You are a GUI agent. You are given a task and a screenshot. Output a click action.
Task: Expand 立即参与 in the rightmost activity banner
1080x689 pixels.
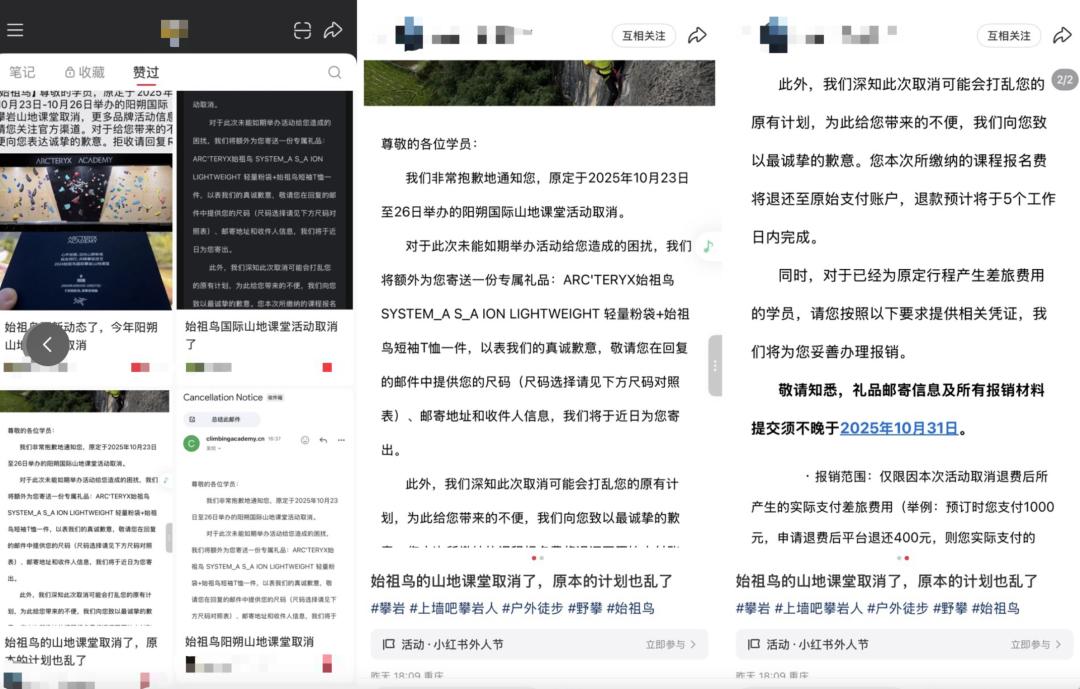tap(1035, 645)
